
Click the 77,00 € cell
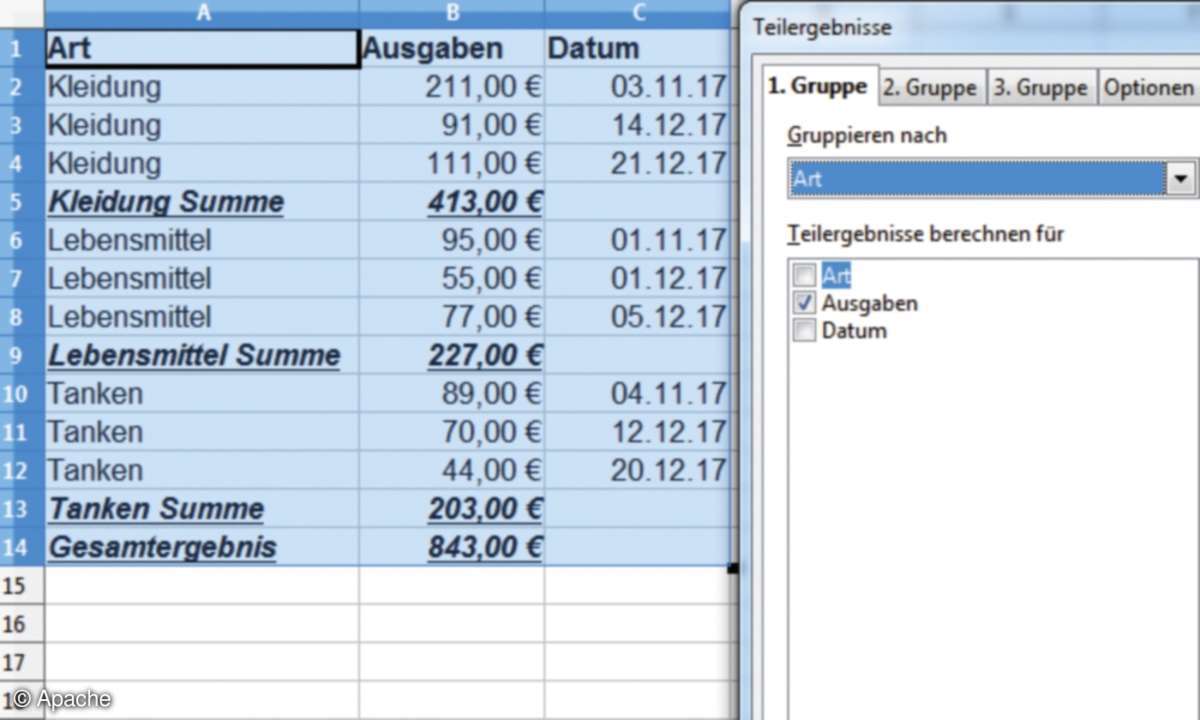452,317
